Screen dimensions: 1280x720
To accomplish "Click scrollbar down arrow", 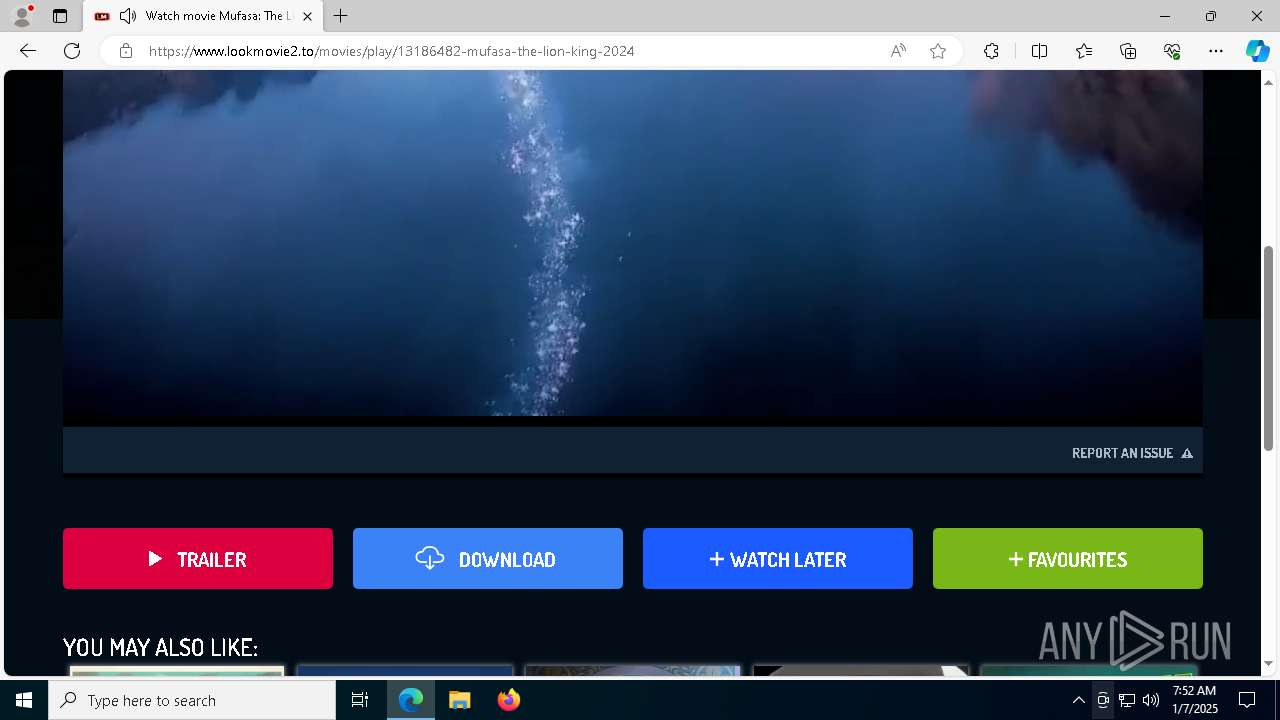I will (x=1269, y=664).
